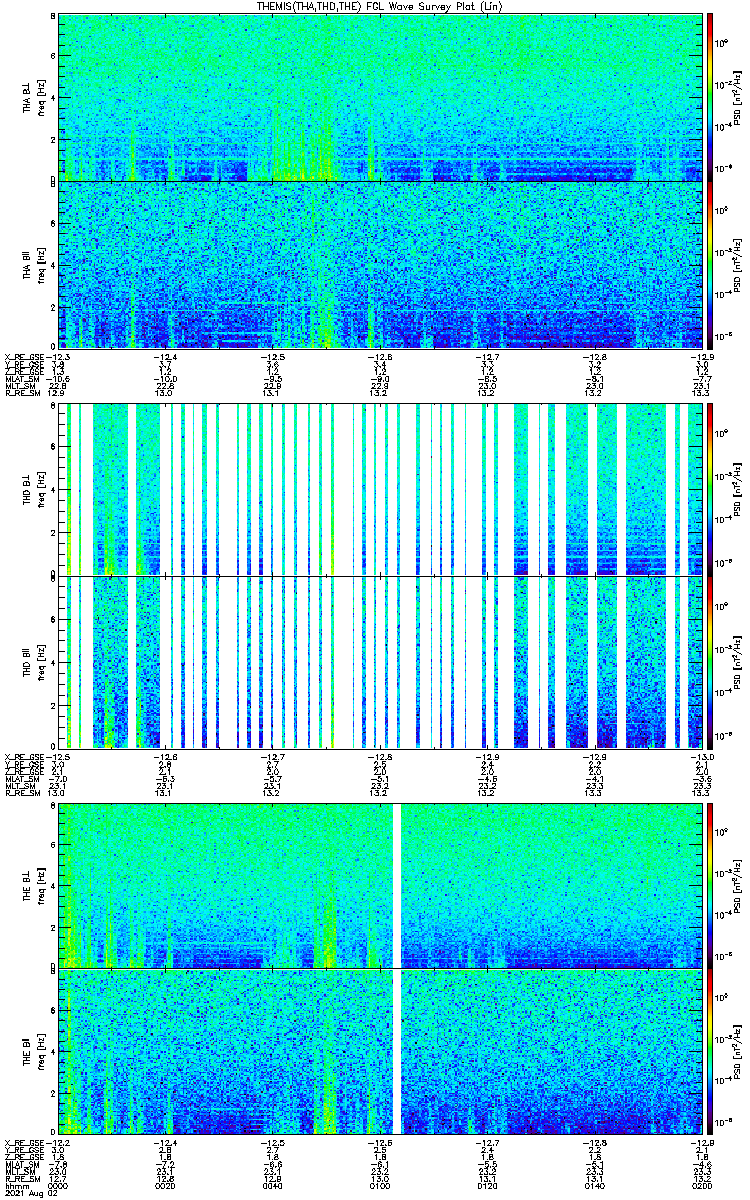Click the 0040 time tick label

(272, 1185)
